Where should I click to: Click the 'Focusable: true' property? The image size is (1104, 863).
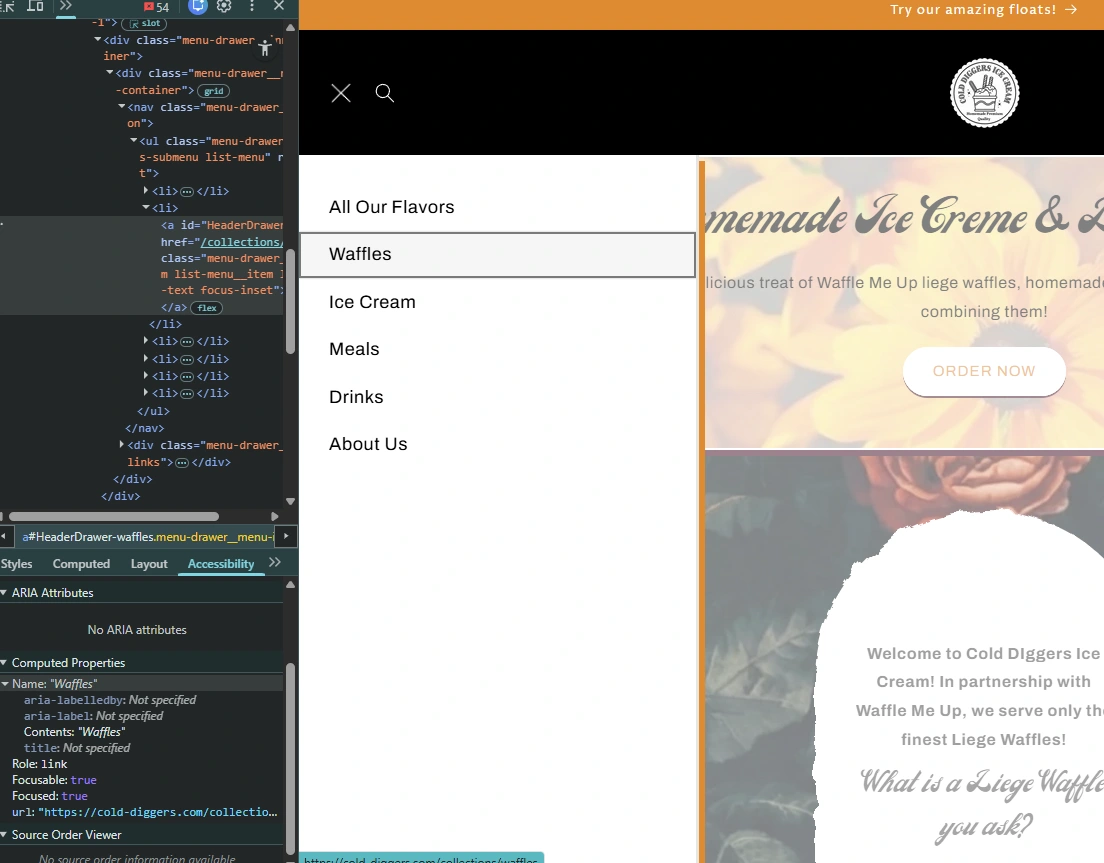coord(54,780)
